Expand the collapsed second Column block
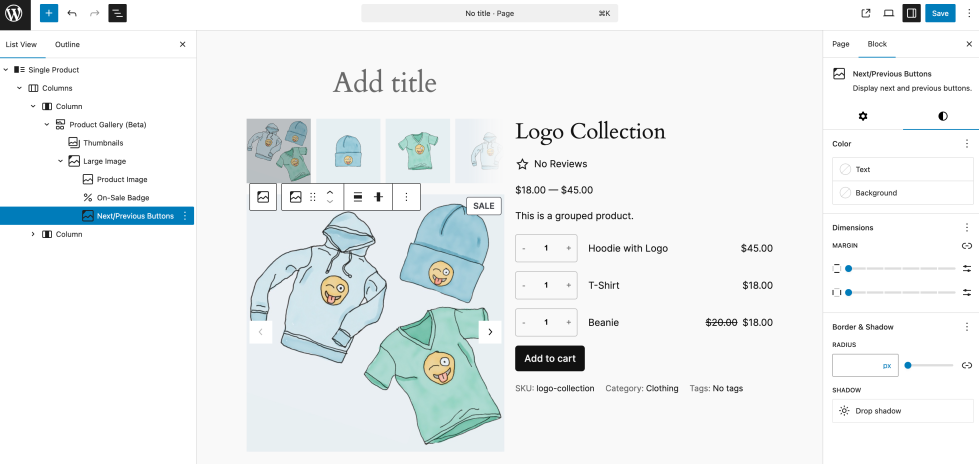 33,234
